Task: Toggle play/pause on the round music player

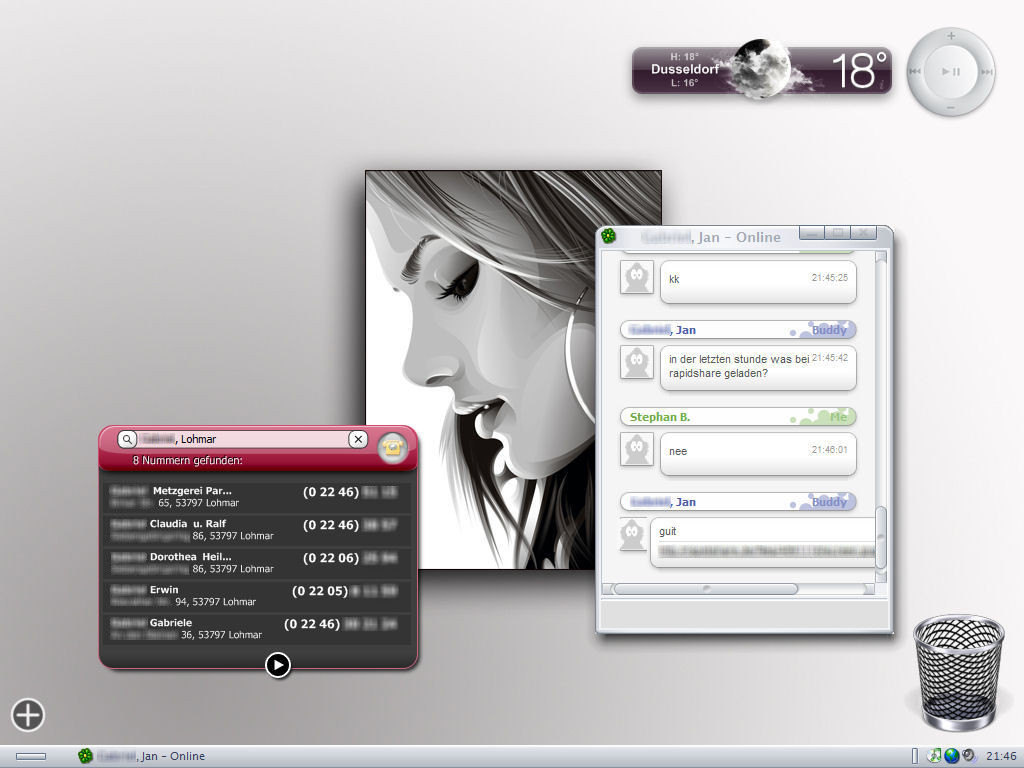Action: 951,72
